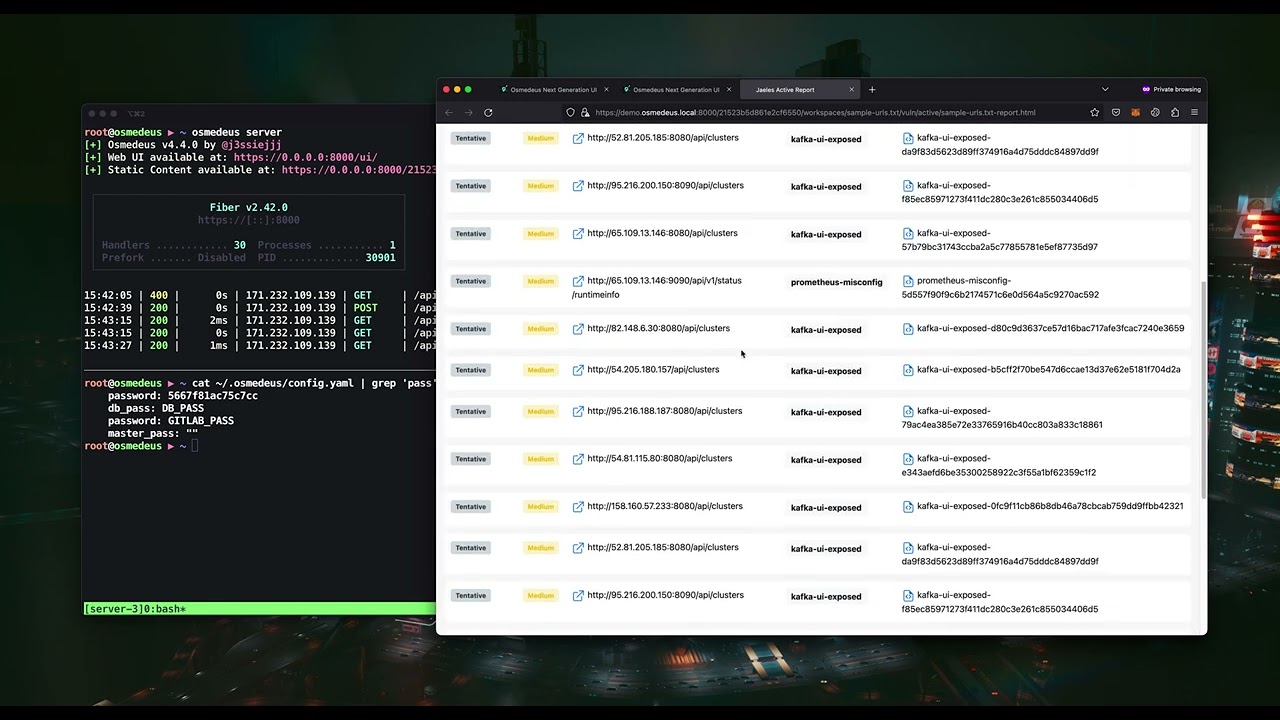Expand the list-all-tabs chevron
1280x720 pixels.
point(1105,90)
